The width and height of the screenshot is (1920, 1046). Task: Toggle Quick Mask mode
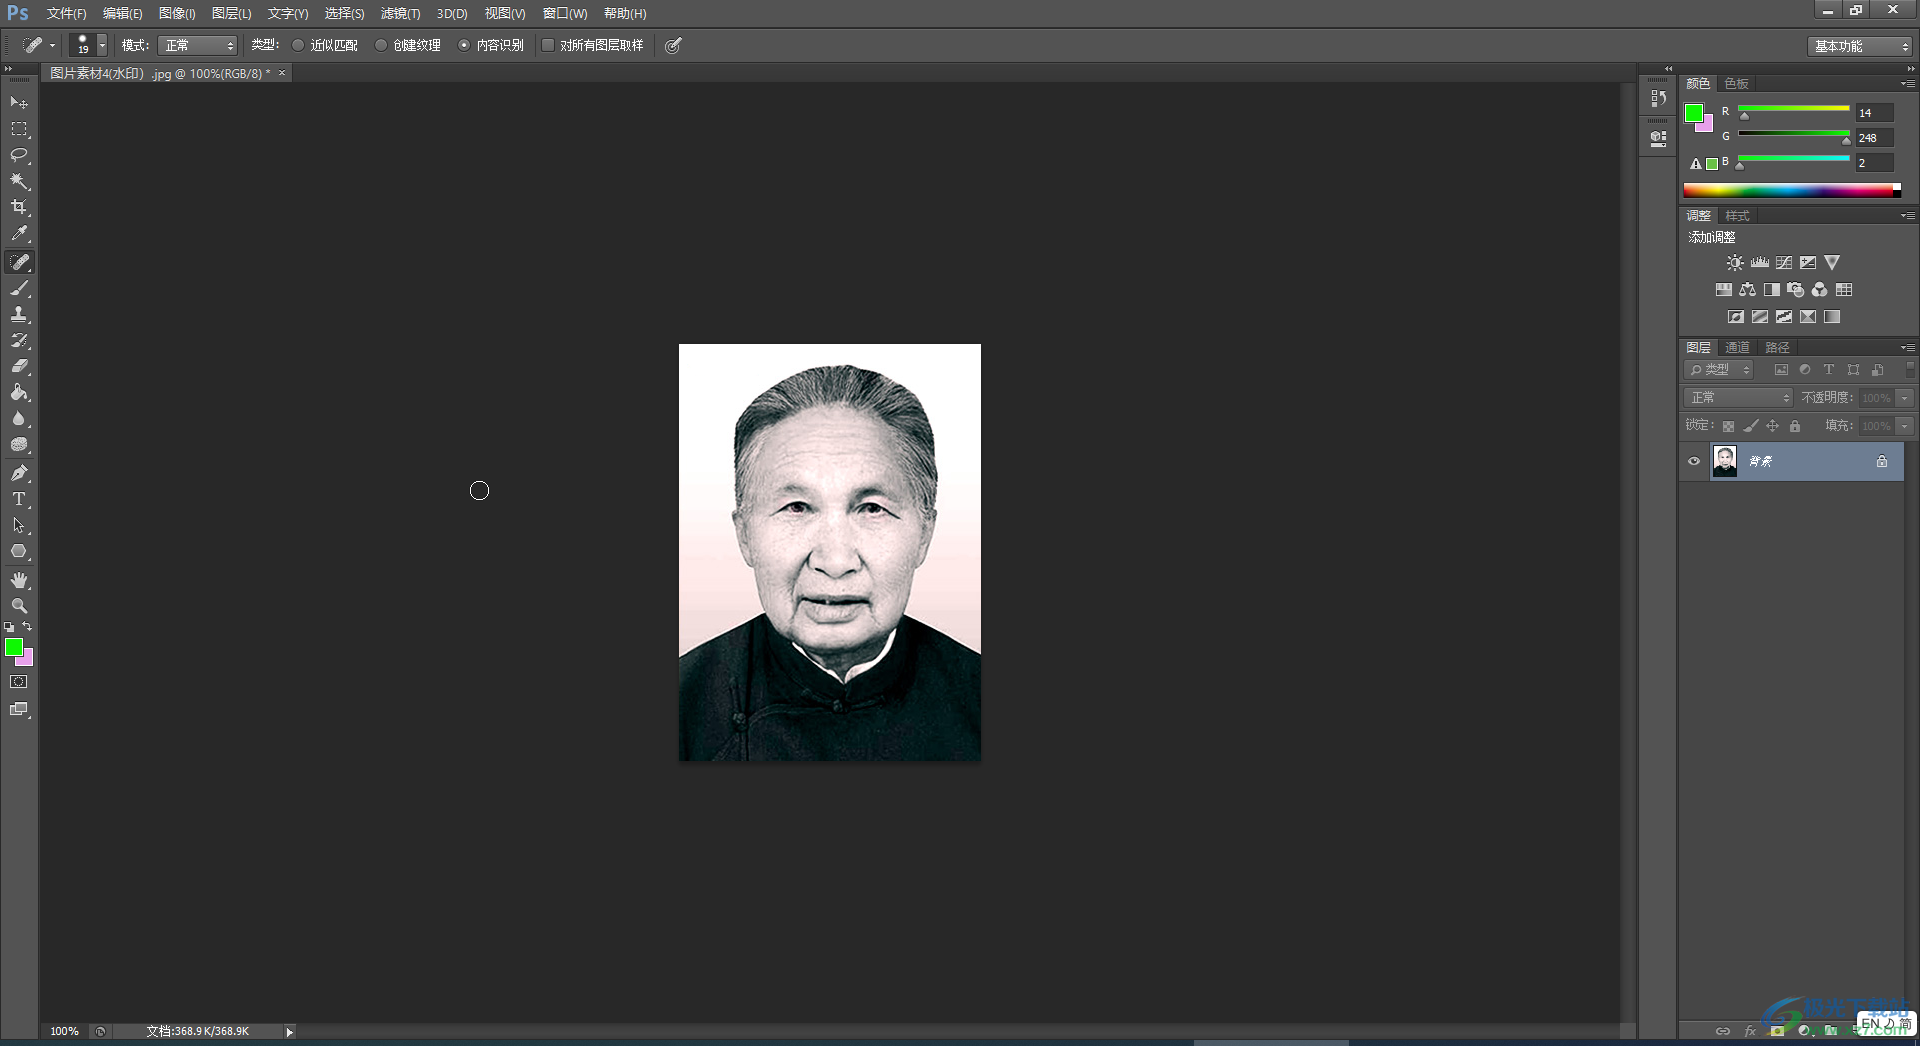(x=19, y=682)
